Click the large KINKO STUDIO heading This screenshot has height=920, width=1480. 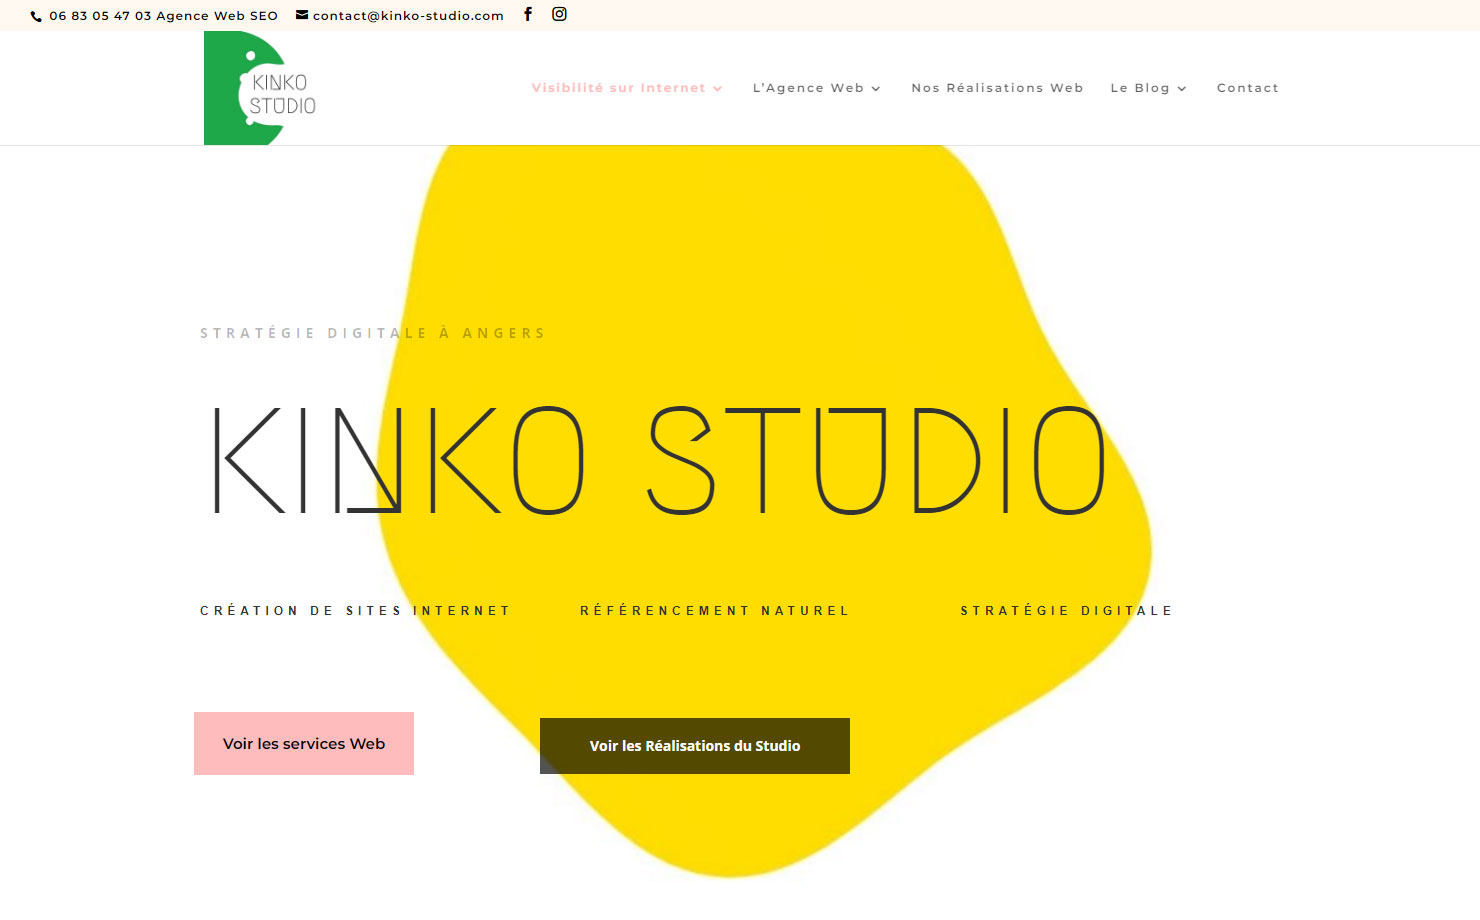tap(660, 460)
